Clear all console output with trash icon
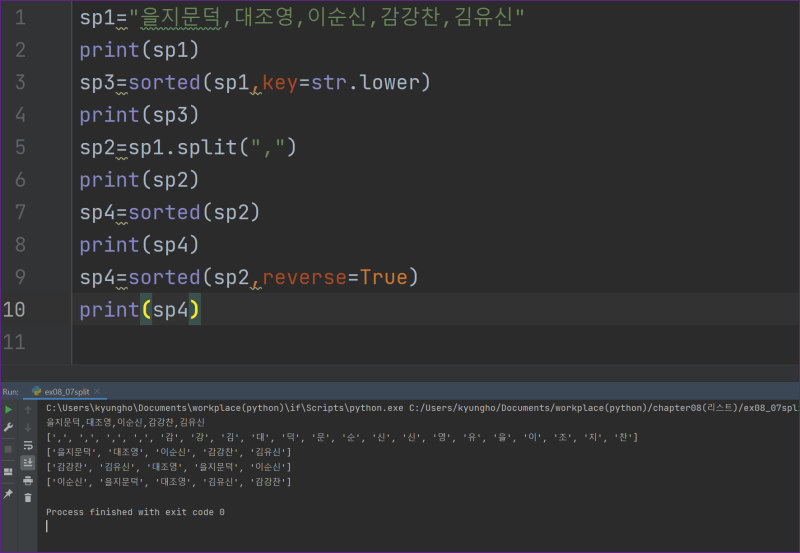 (x=28, y=497)
